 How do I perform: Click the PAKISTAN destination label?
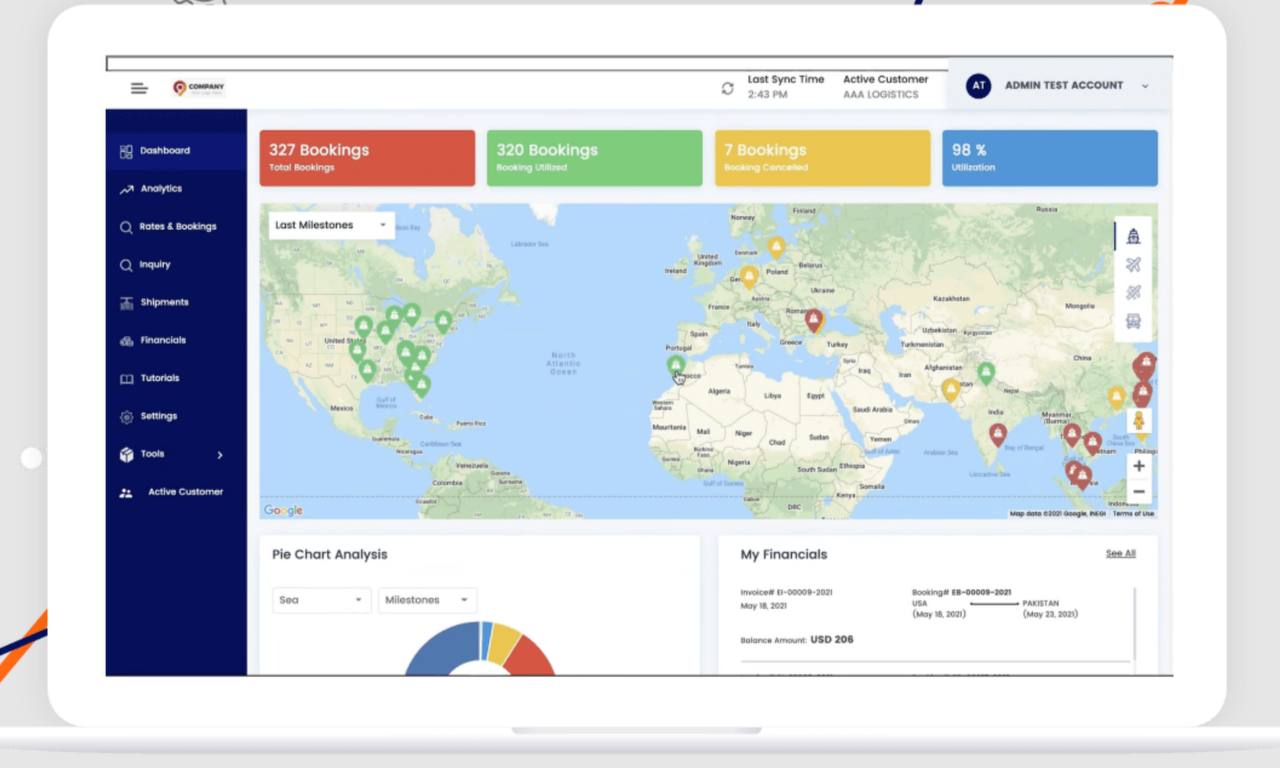tap(1040, 604)
